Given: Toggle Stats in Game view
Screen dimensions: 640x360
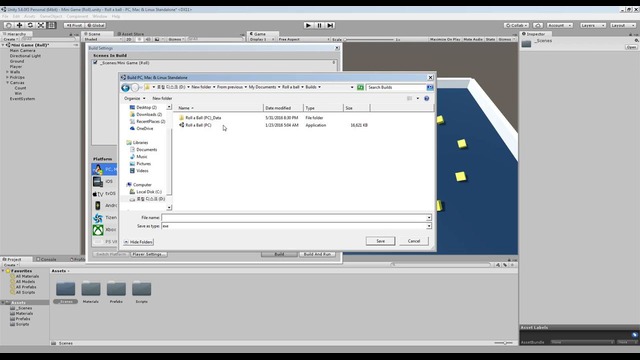Looking at the screenshot, I should (490, 39).
